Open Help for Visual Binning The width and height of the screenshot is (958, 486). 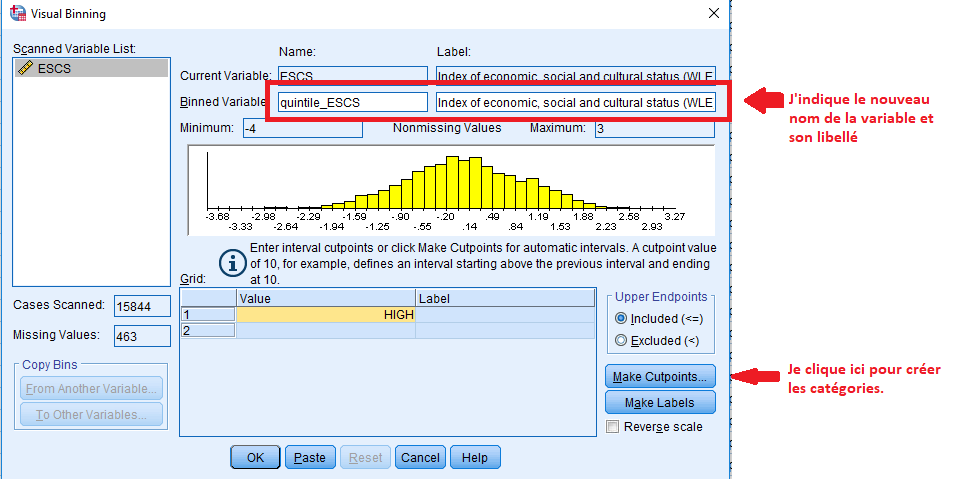click(x=475, y=457)
